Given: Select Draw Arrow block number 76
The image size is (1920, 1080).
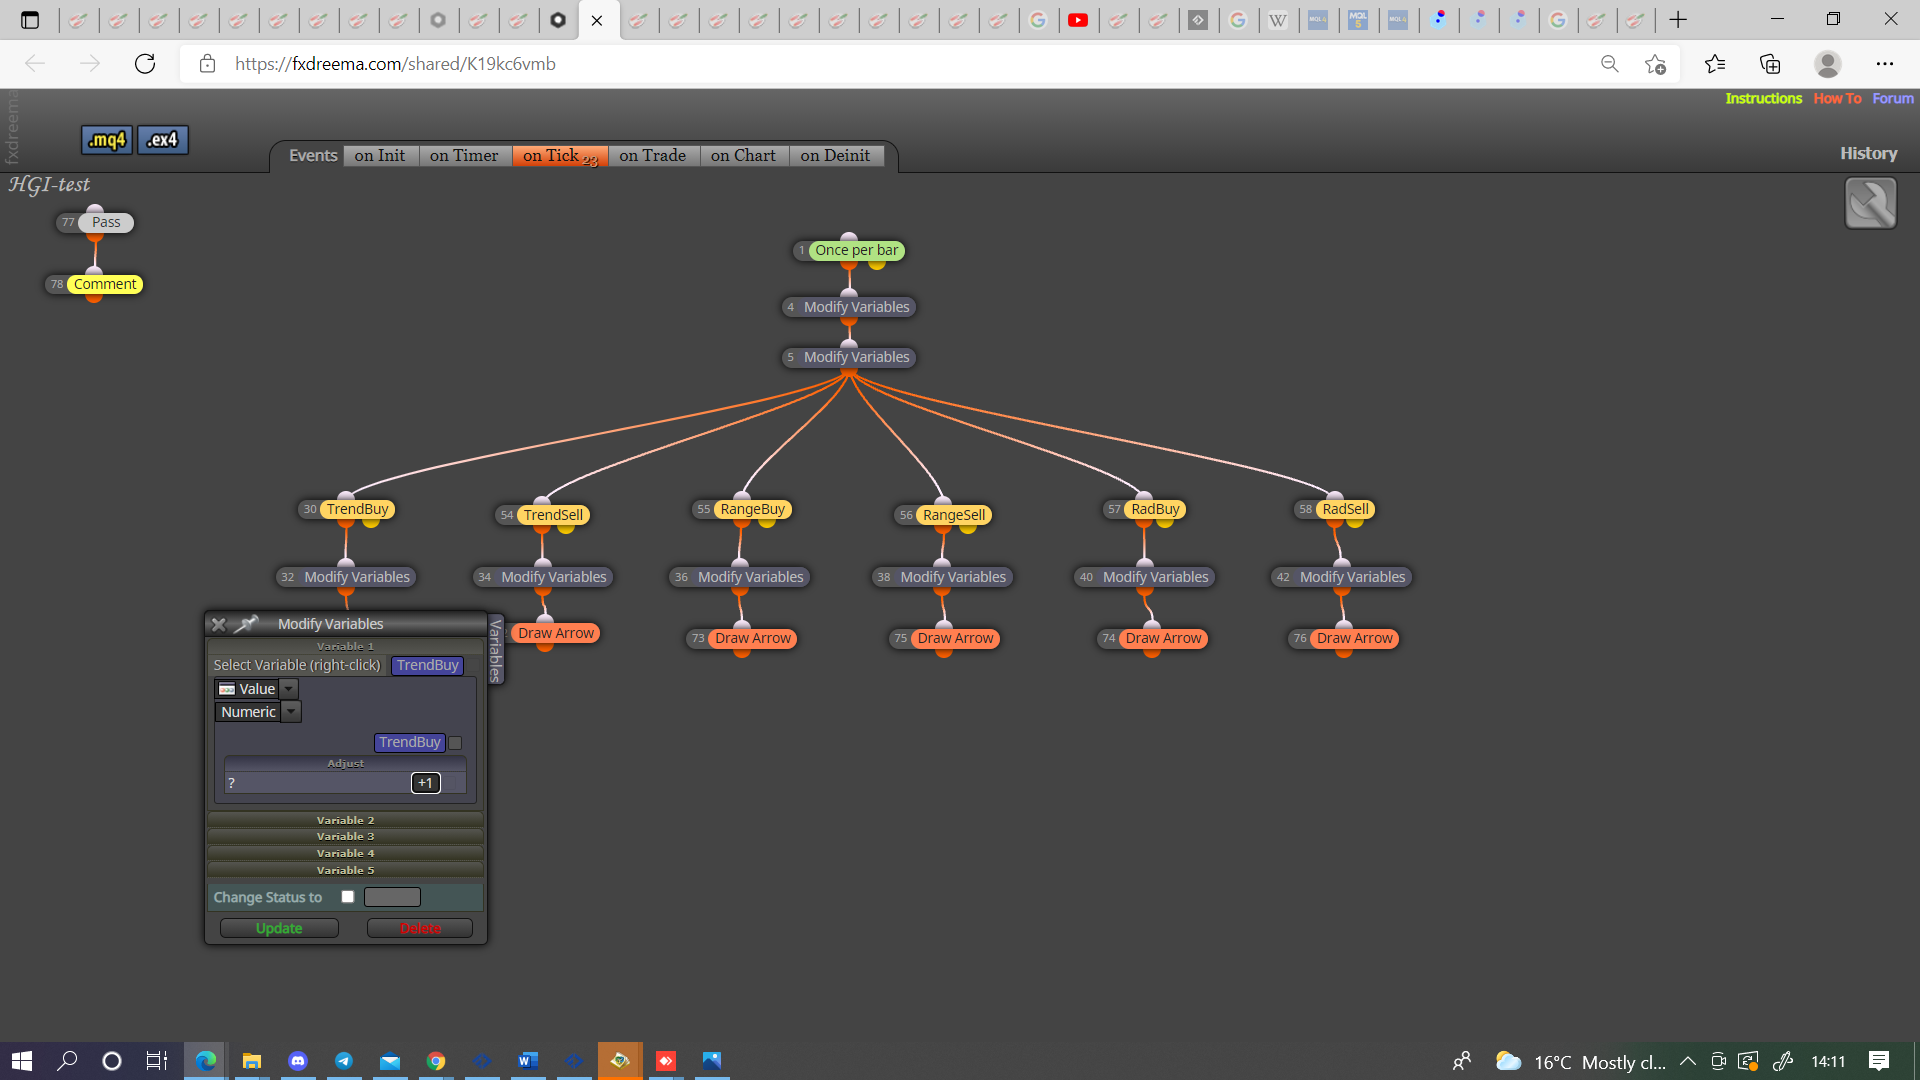Looking at the screenshot, I should click(x=1354, y=638).
